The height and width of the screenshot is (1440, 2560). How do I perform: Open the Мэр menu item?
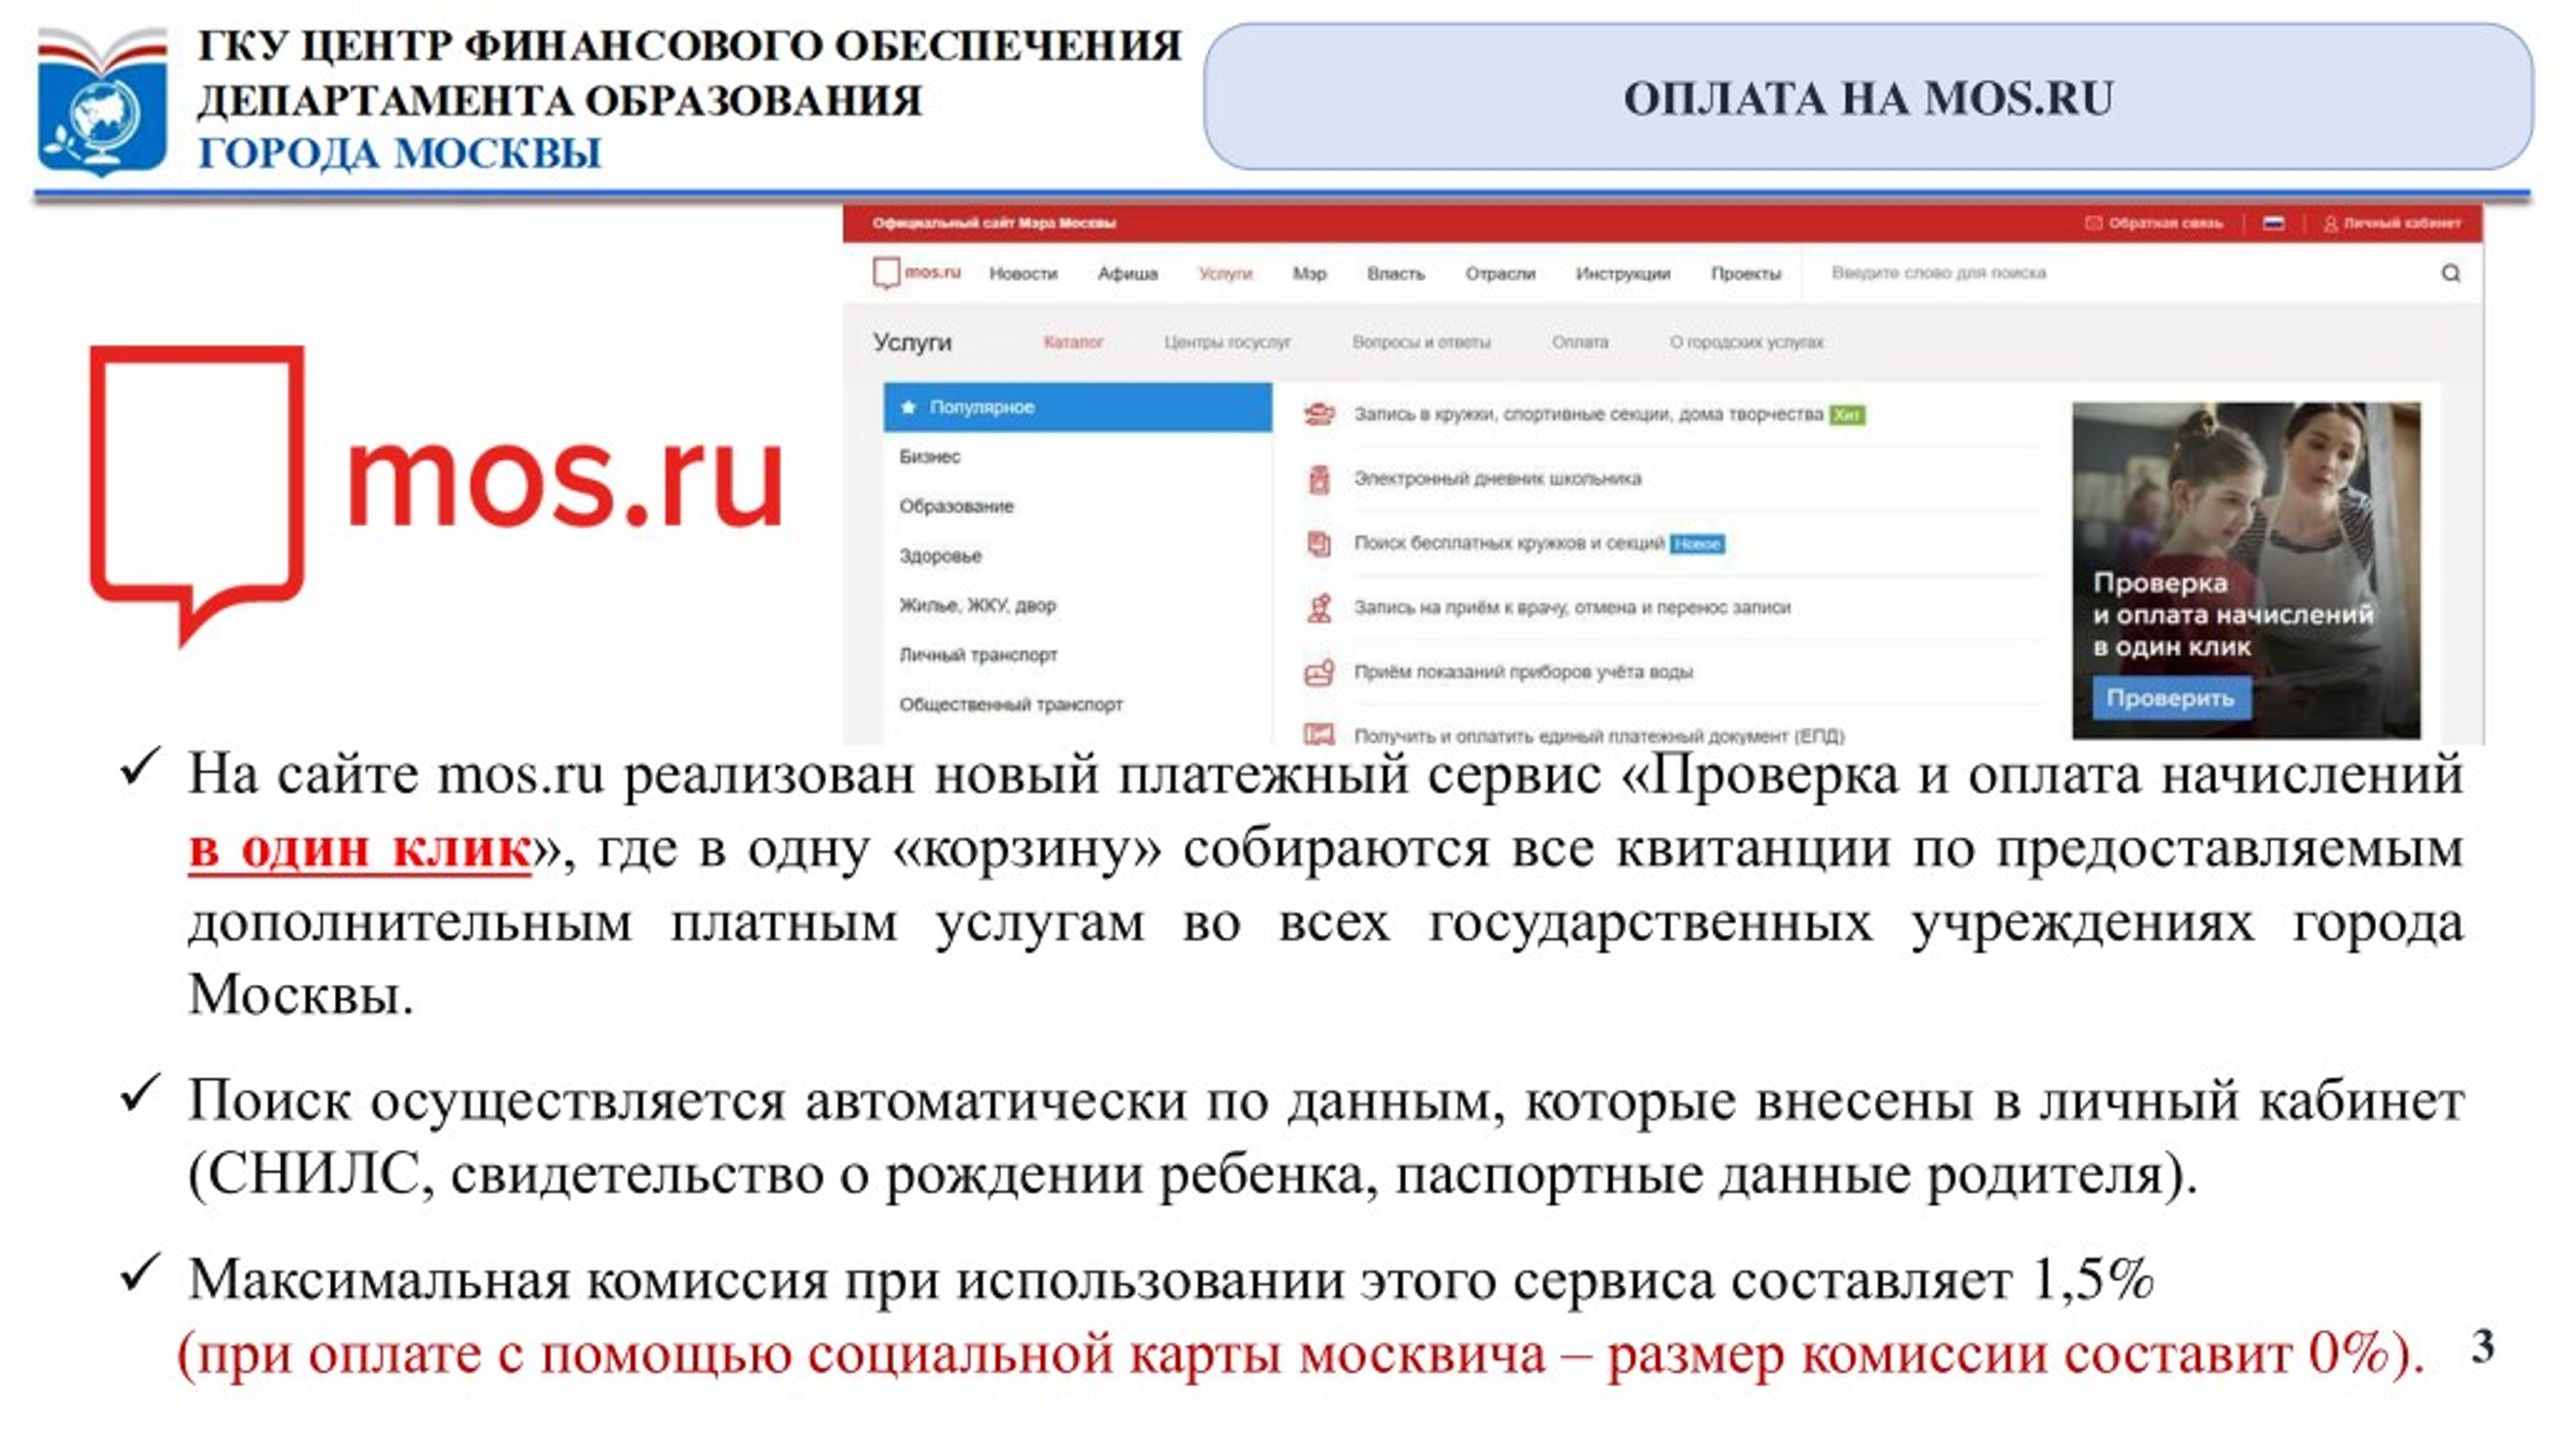pyautogui.click(x=1309, y=273)
